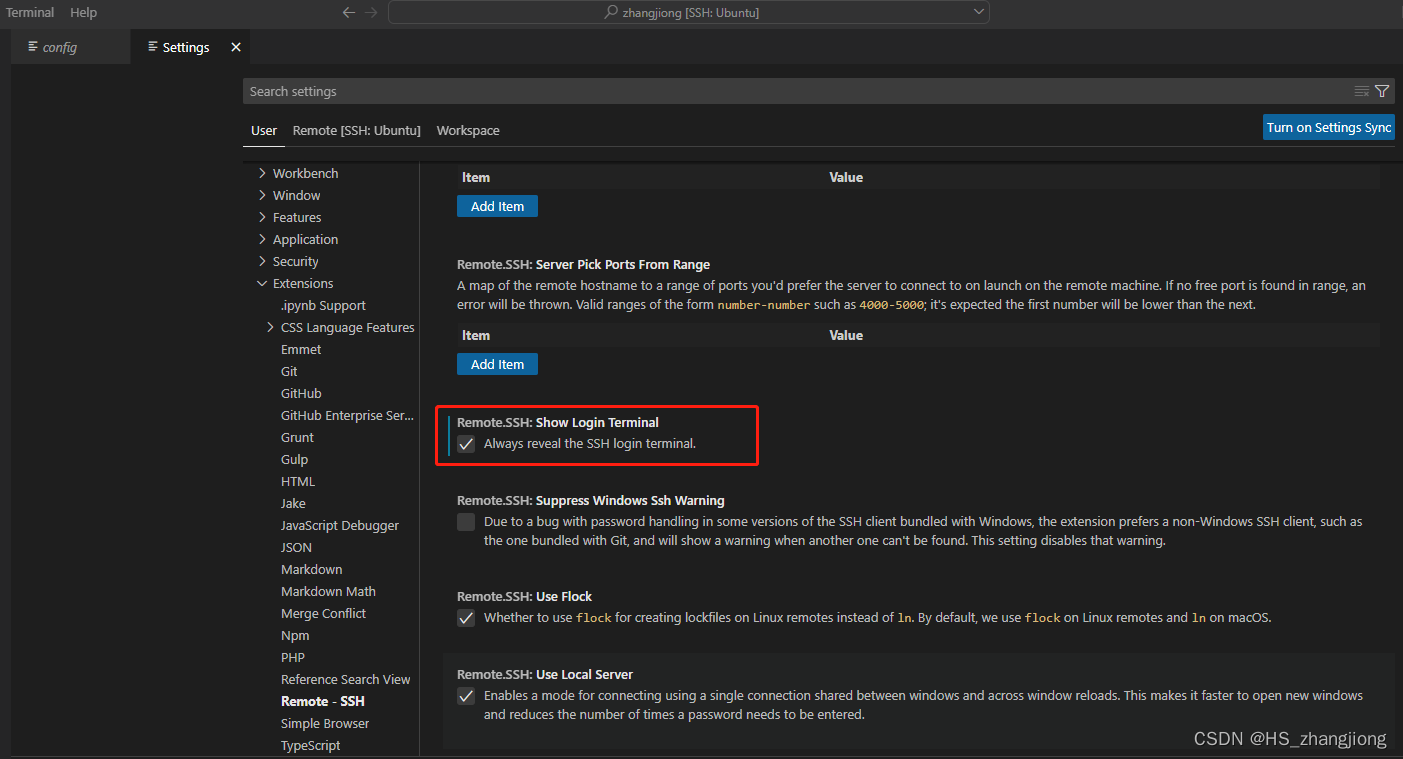
Task: Select Emmet in the extensions list
Action: [x=301, y=349]
